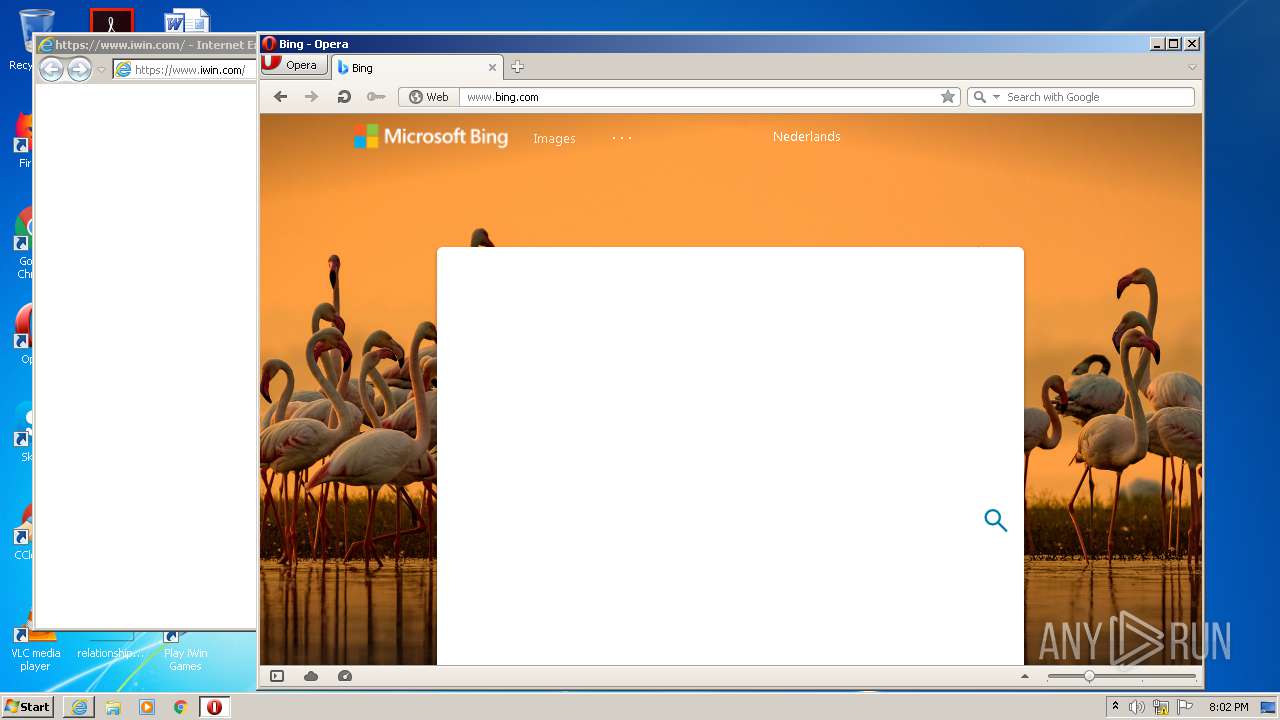Viewport: 1280px width, 720px height.
Task: Open Windows Explorer folder on taskbar
Action: click(x=113, y=707)
